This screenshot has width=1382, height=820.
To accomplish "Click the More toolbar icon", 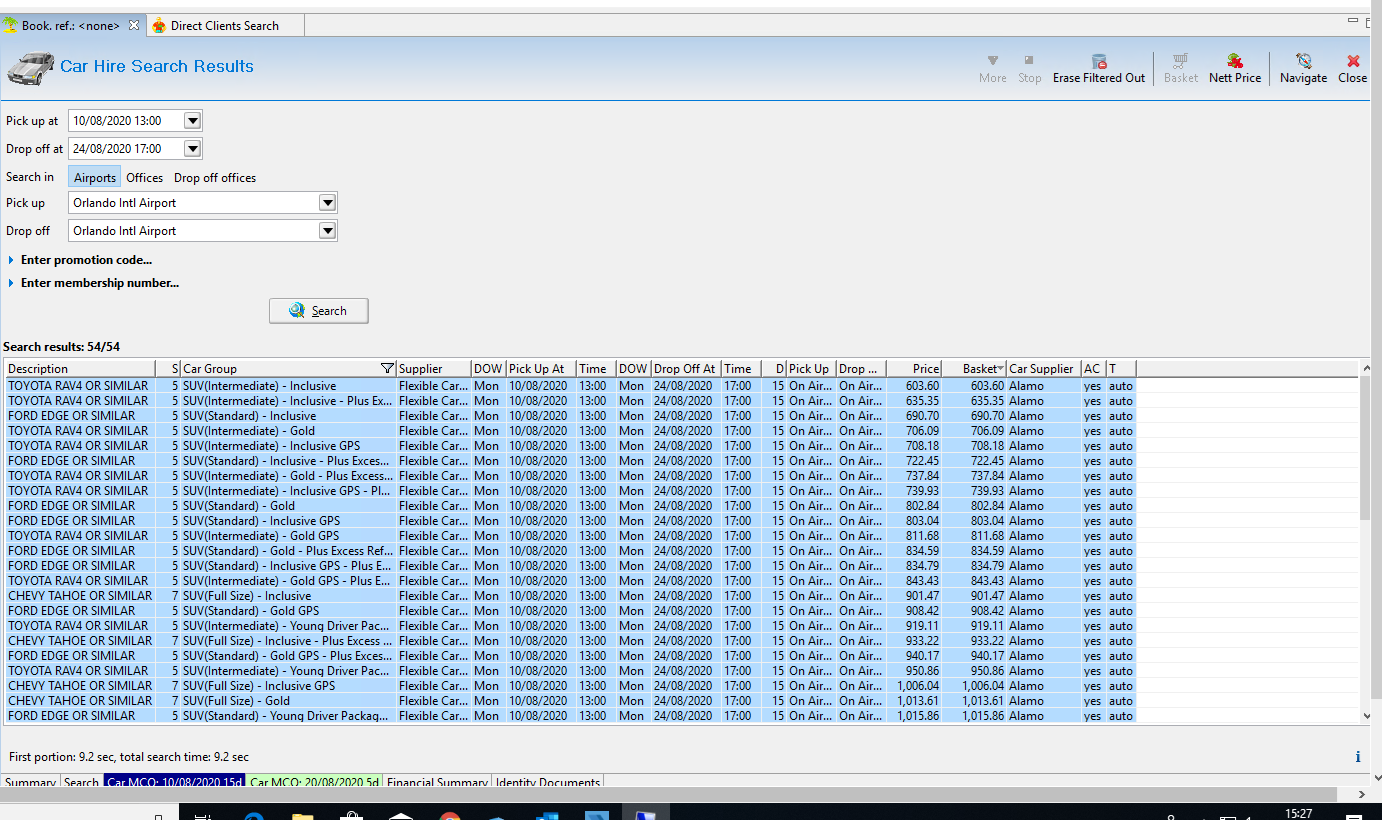I will click(x=992, y=61).
